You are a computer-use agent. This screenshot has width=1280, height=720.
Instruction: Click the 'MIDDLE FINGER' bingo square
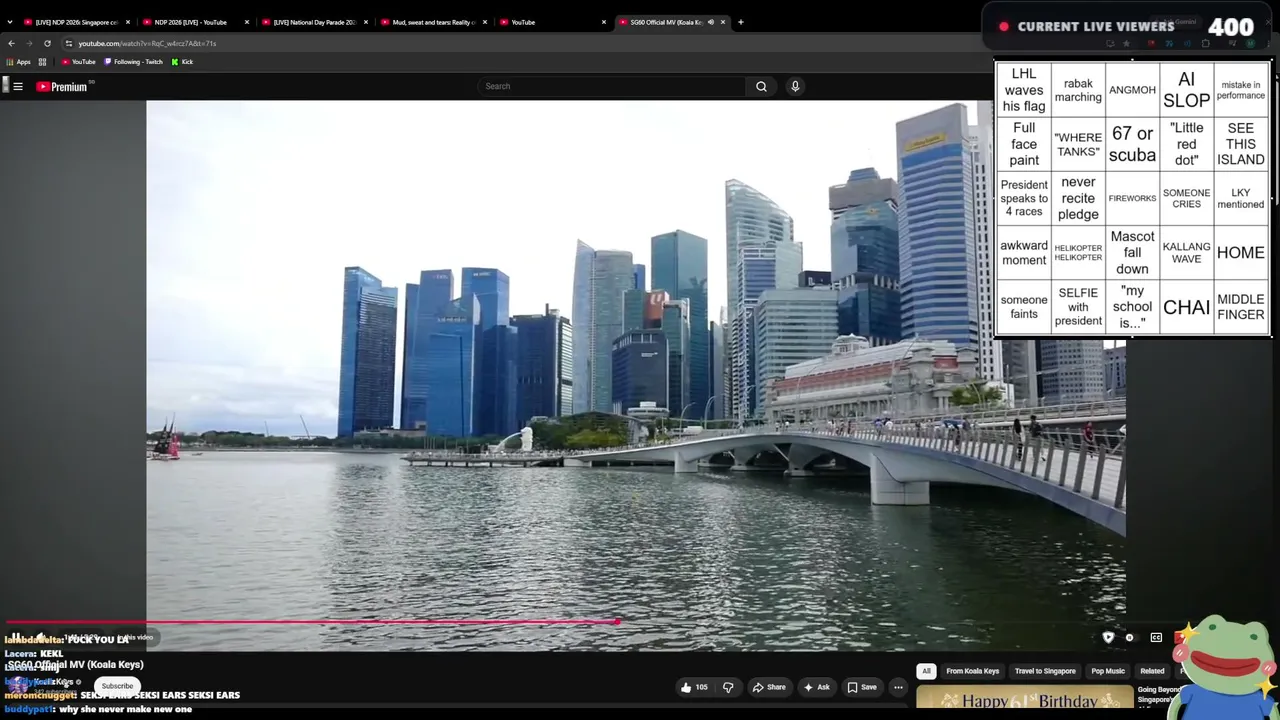1241,307
